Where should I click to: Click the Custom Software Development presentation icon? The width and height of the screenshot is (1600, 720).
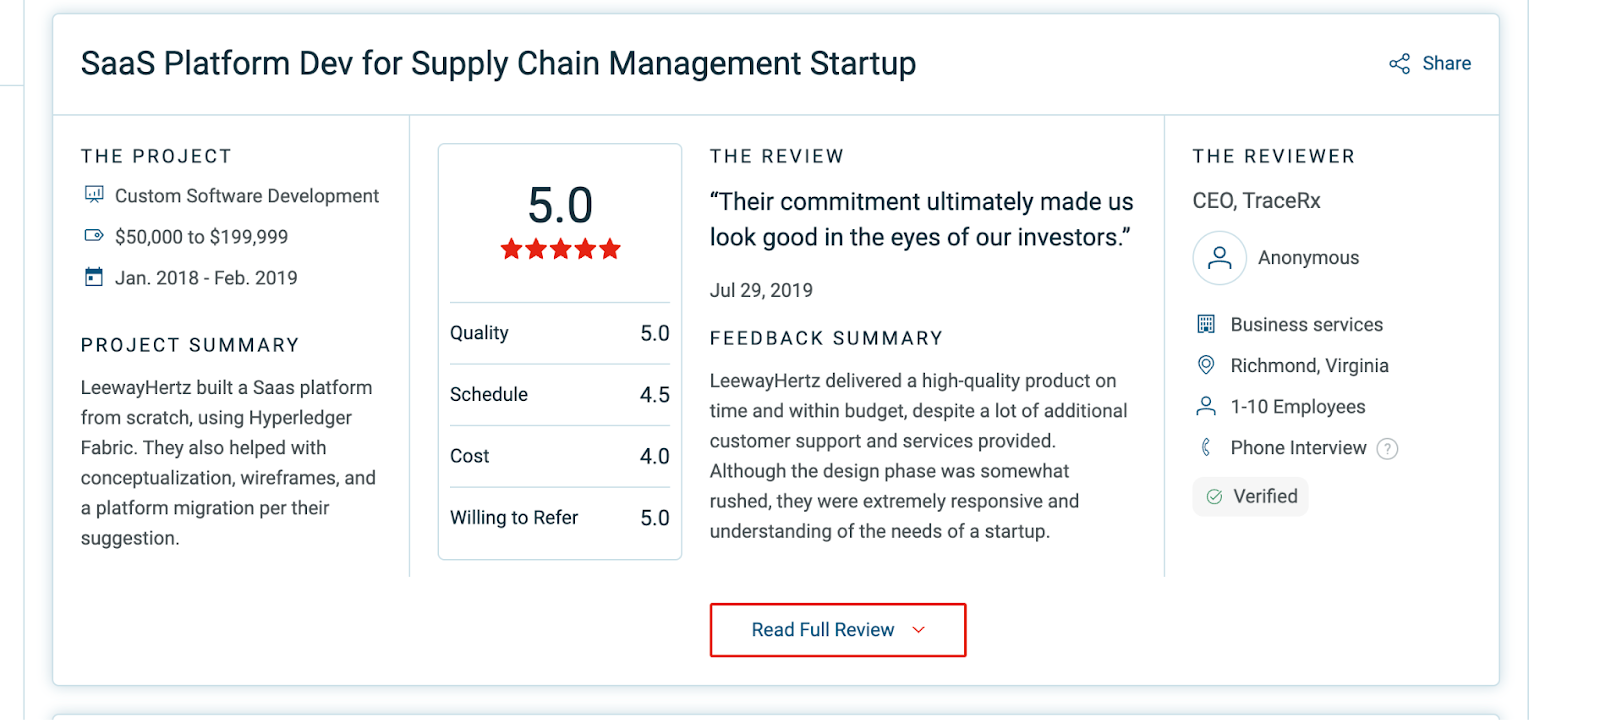94,194
